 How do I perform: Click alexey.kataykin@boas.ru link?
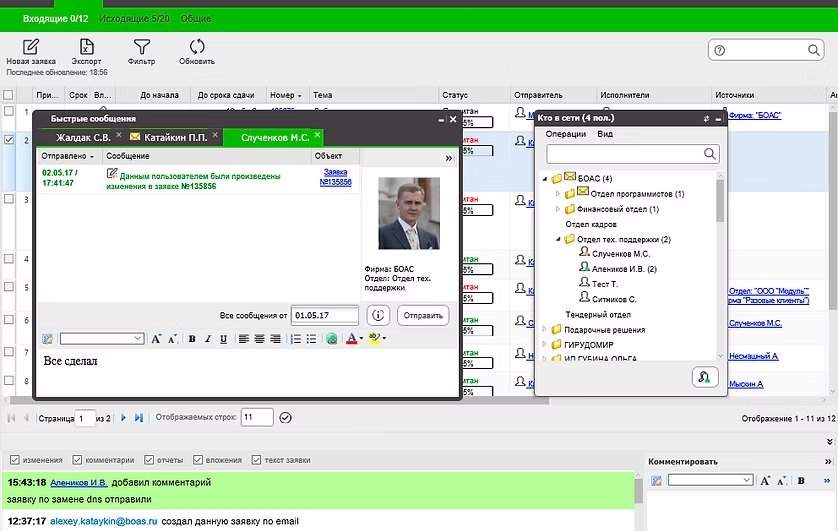[x=104, y=521]
